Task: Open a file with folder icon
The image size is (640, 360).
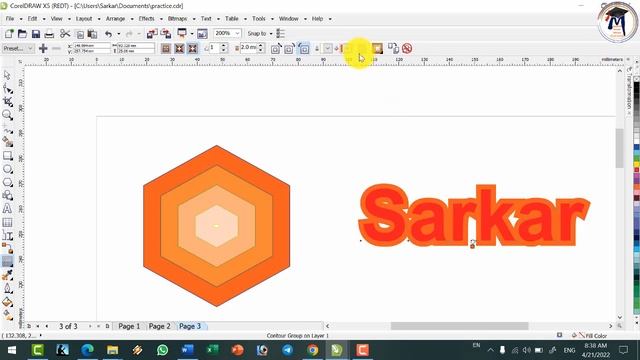Action: point(22,33)
